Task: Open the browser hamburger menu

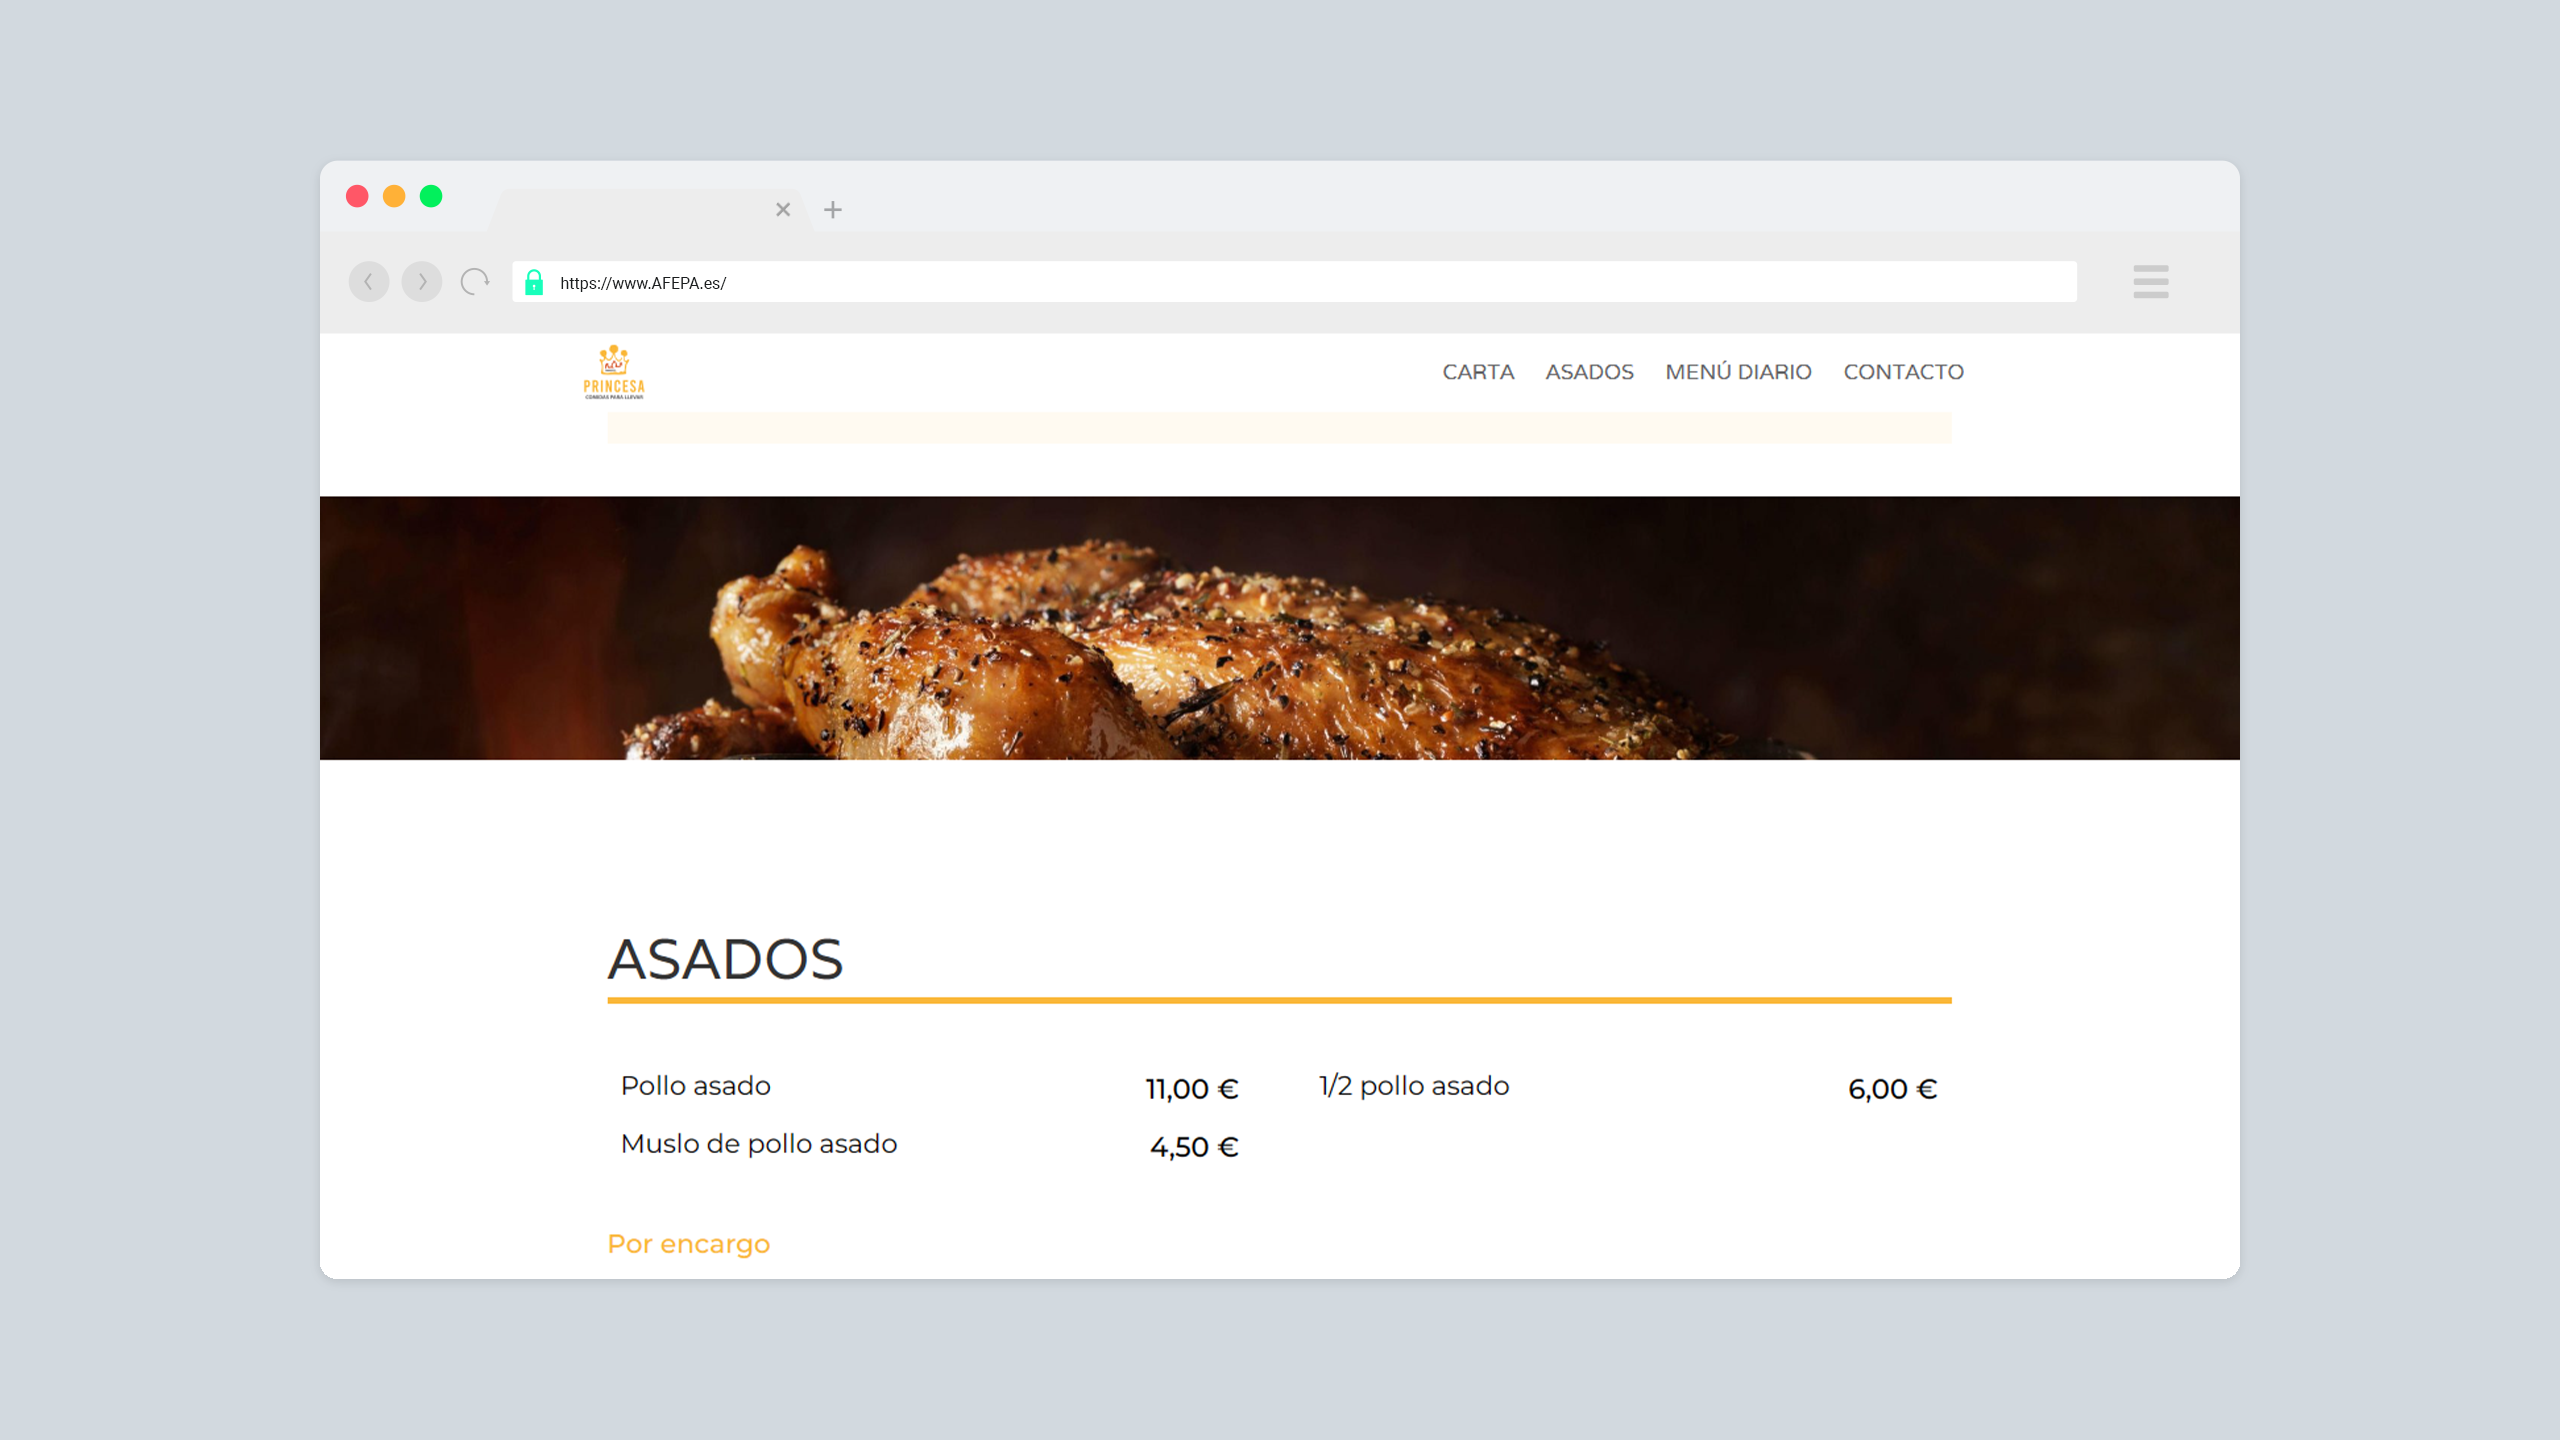Action: pyautogui.click(x=2150, y=282)
